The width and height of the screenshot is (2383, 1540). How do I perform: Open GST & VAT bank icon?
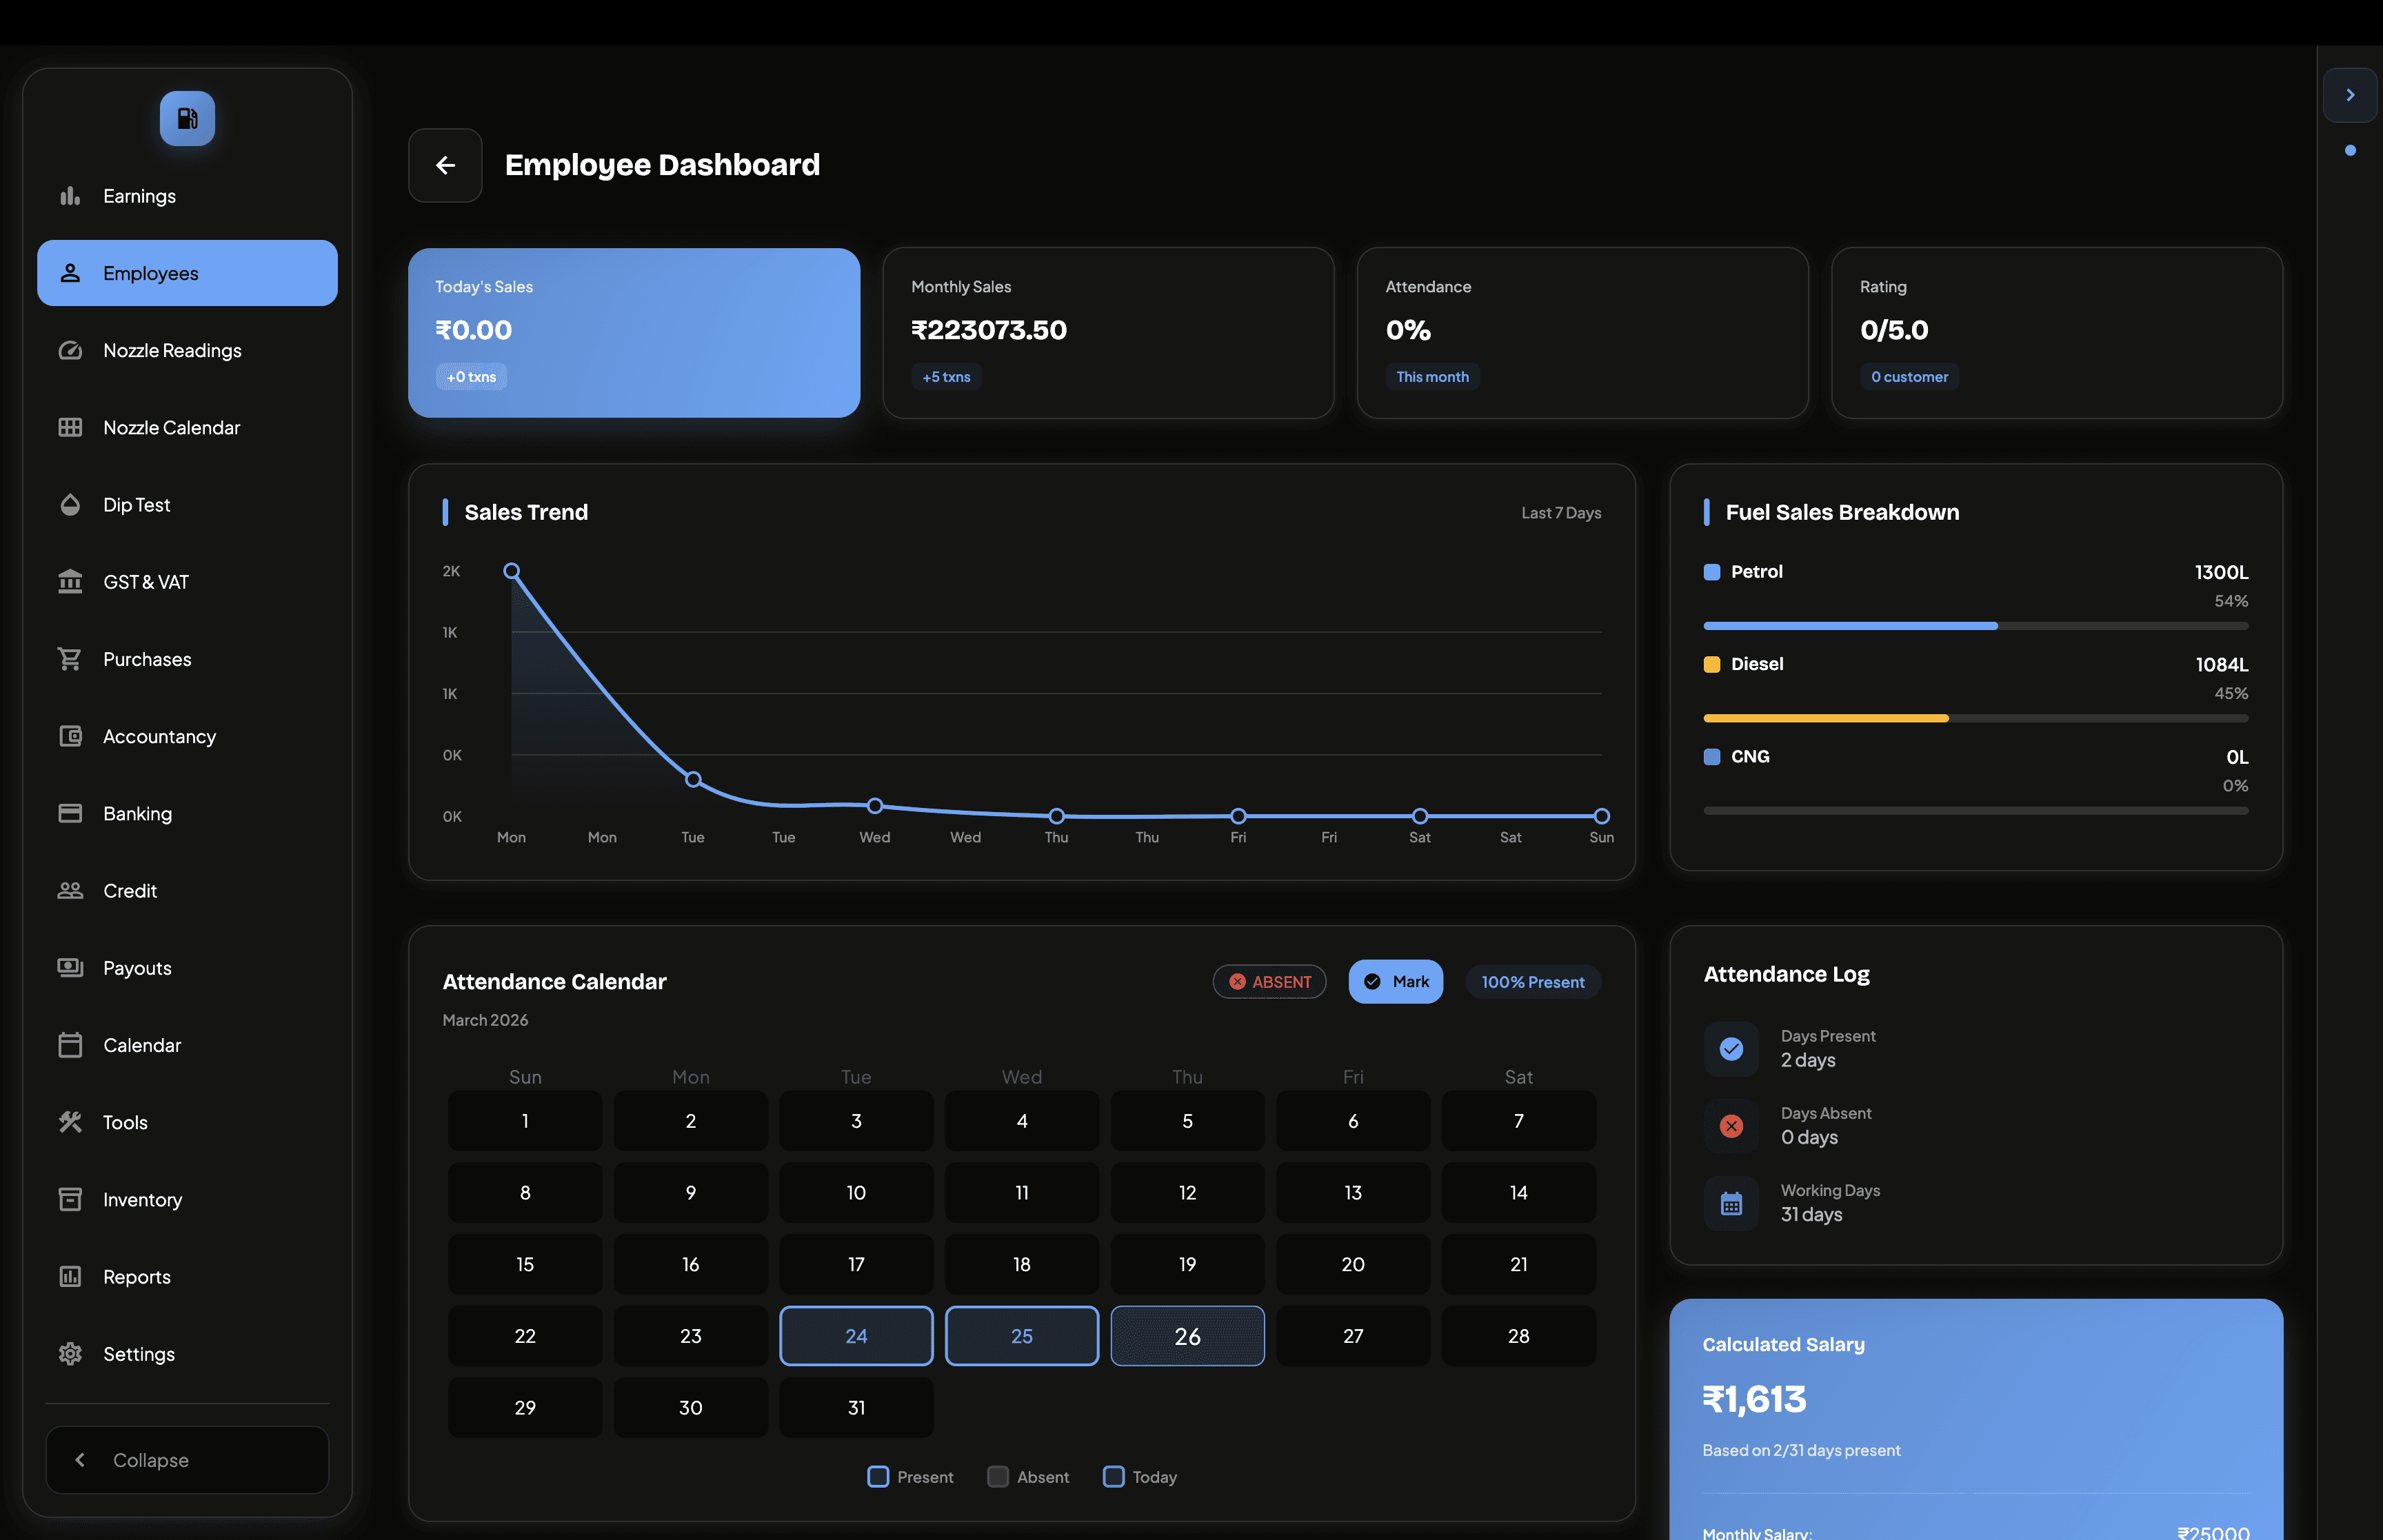pos(70,582)
